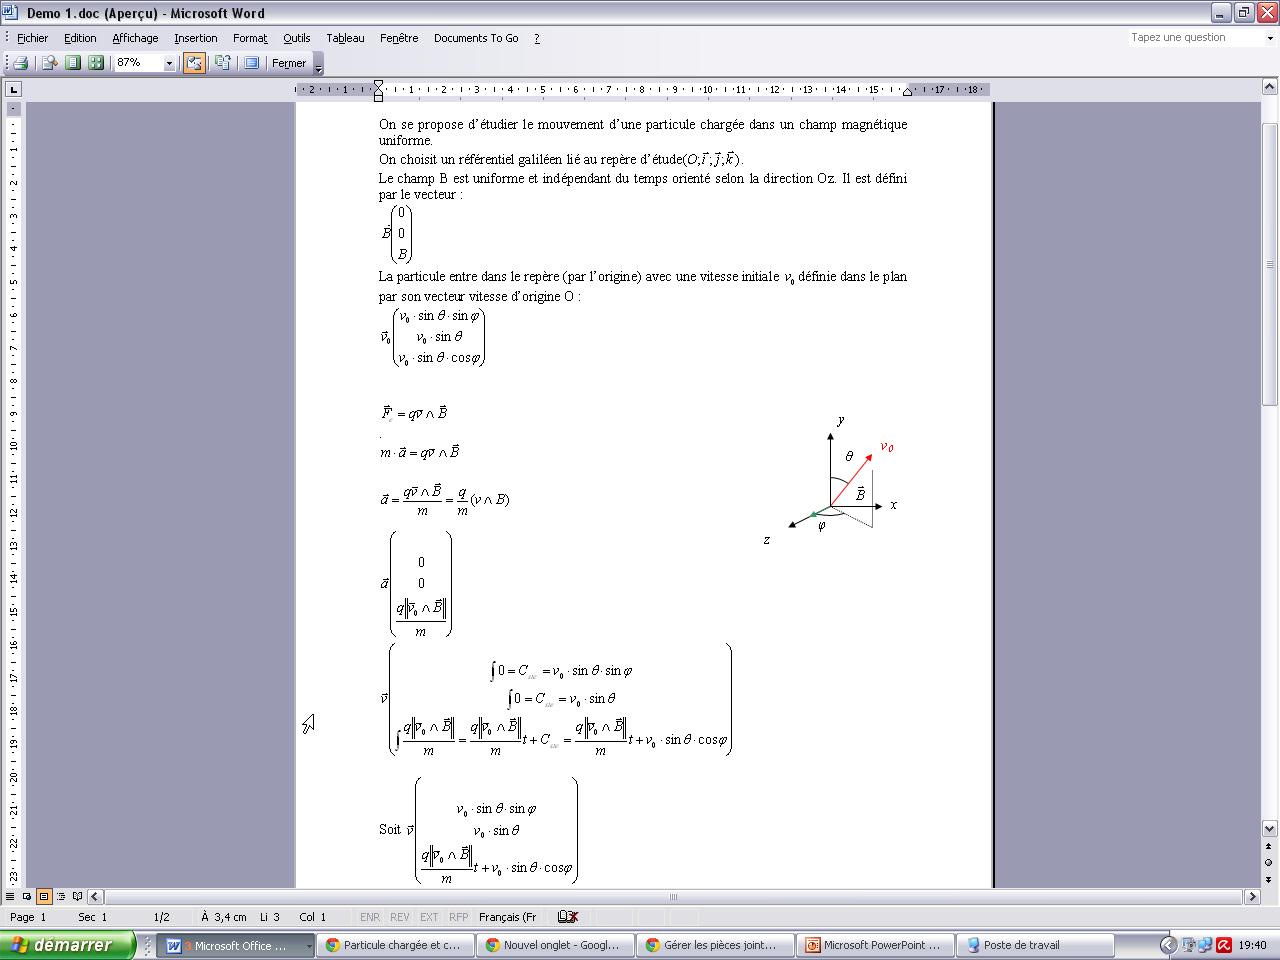Open the Insertion menu

pos(195,38)
